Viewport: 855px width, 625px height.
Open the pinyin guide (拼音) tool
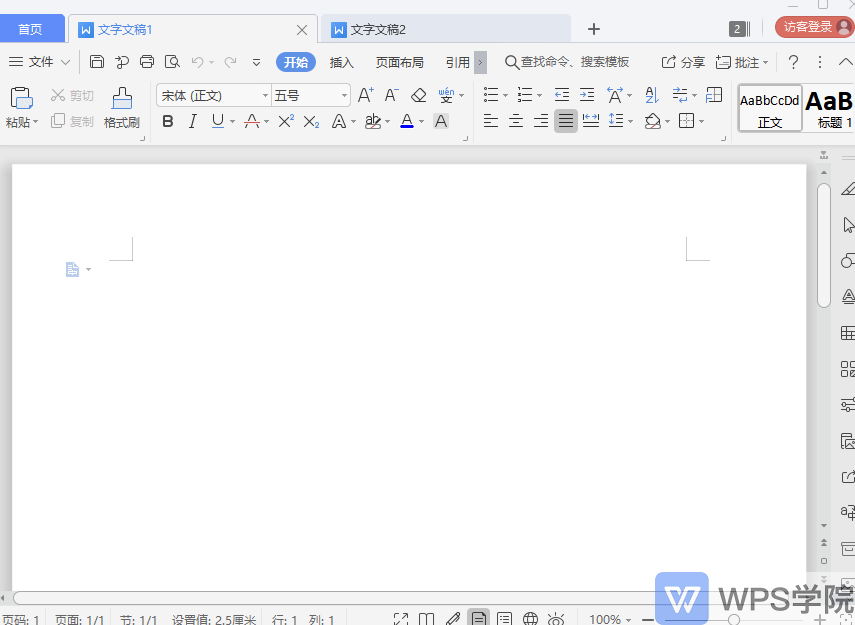pos(447,95)
